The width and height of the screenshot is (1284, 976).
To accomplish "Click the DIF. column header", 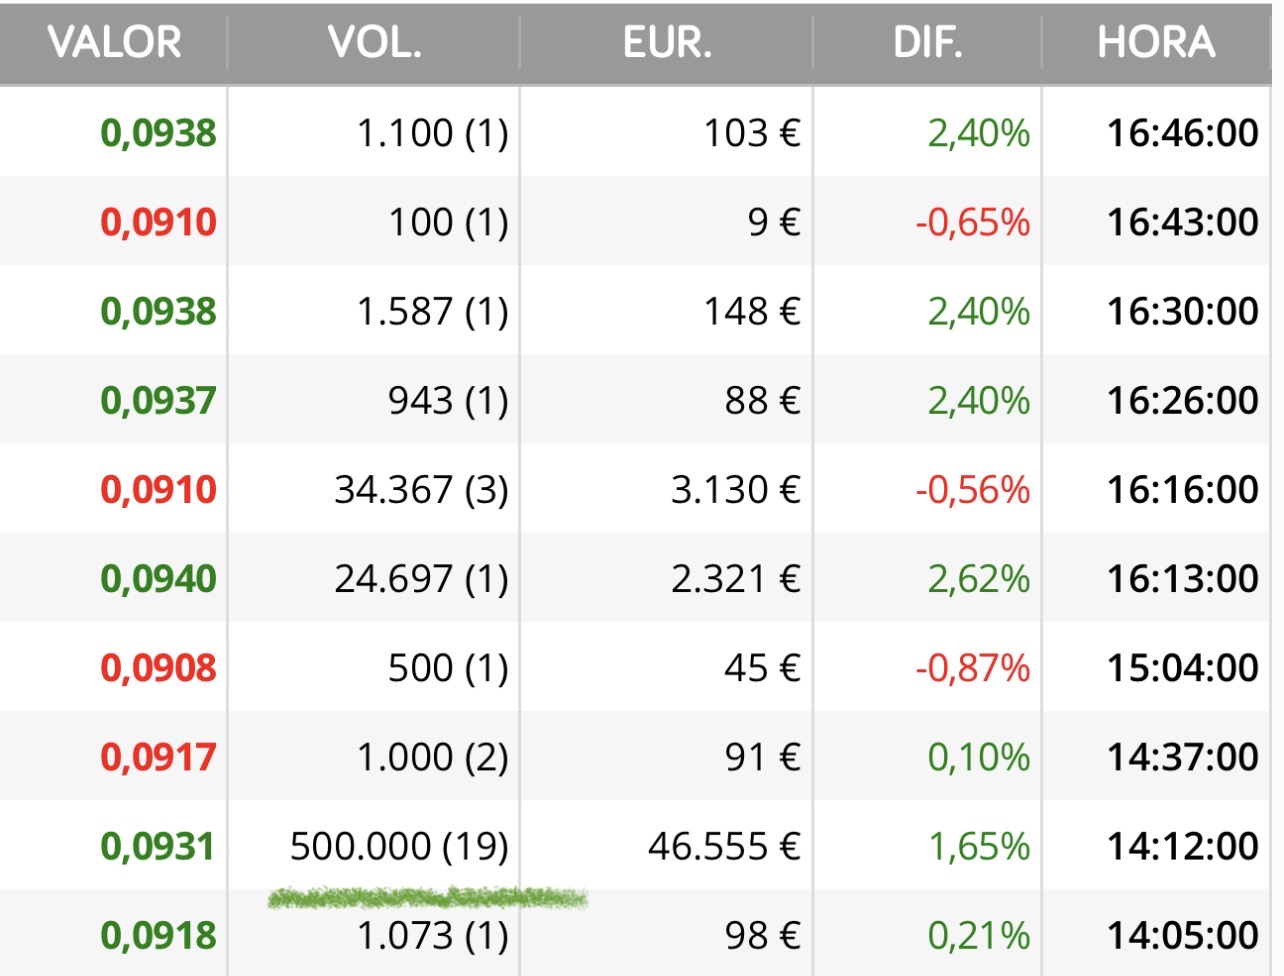I will click(x=928, y=43).
